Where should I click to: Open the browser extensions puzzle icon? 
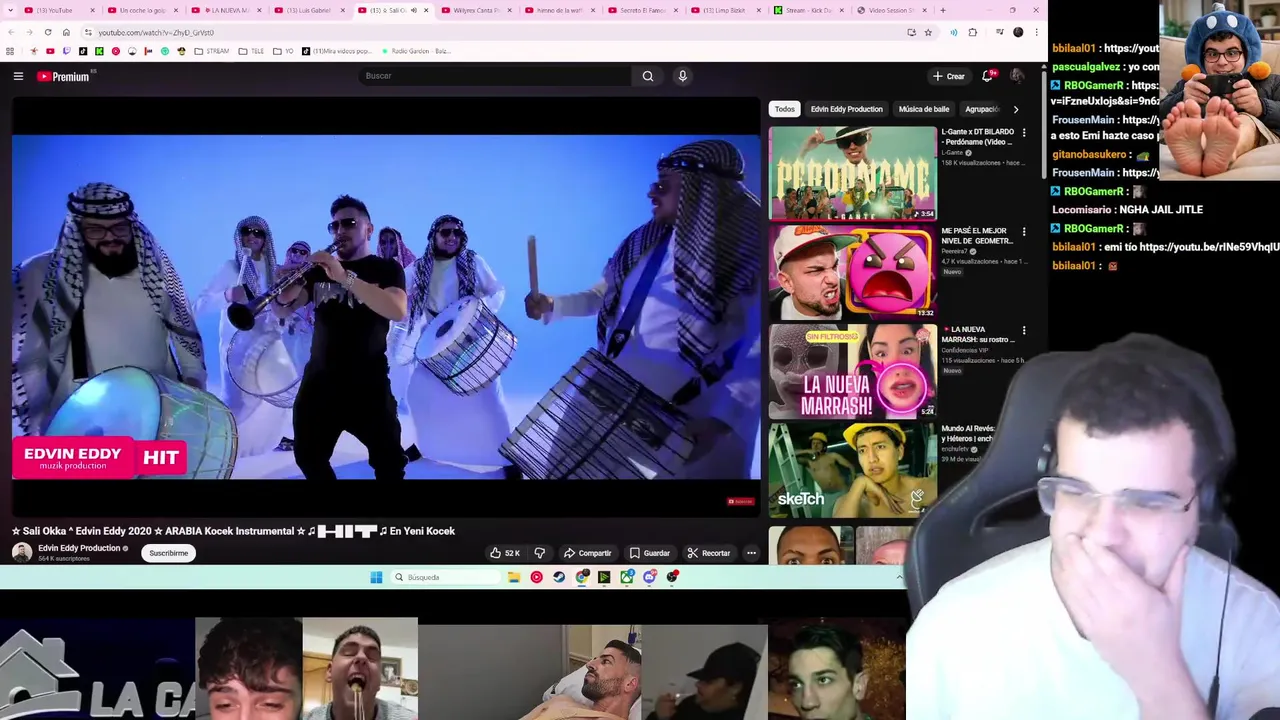point(972,32)
